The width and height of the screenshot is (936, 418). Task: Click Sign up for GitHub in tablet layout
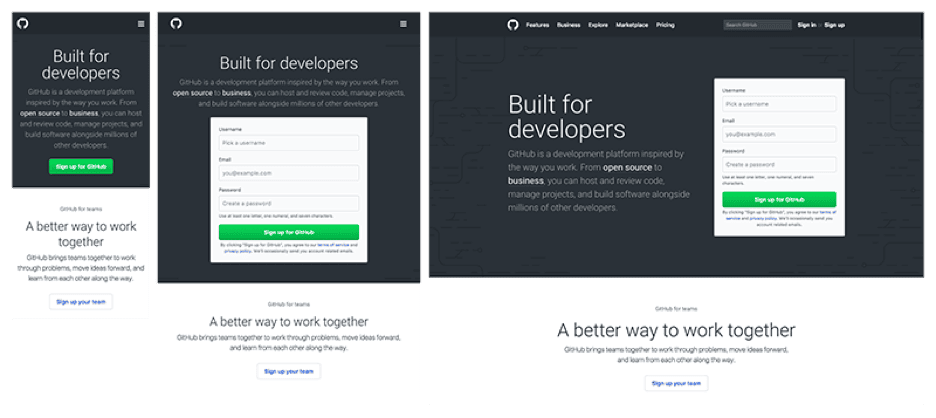pyautogui.click(x=289, y=232)
